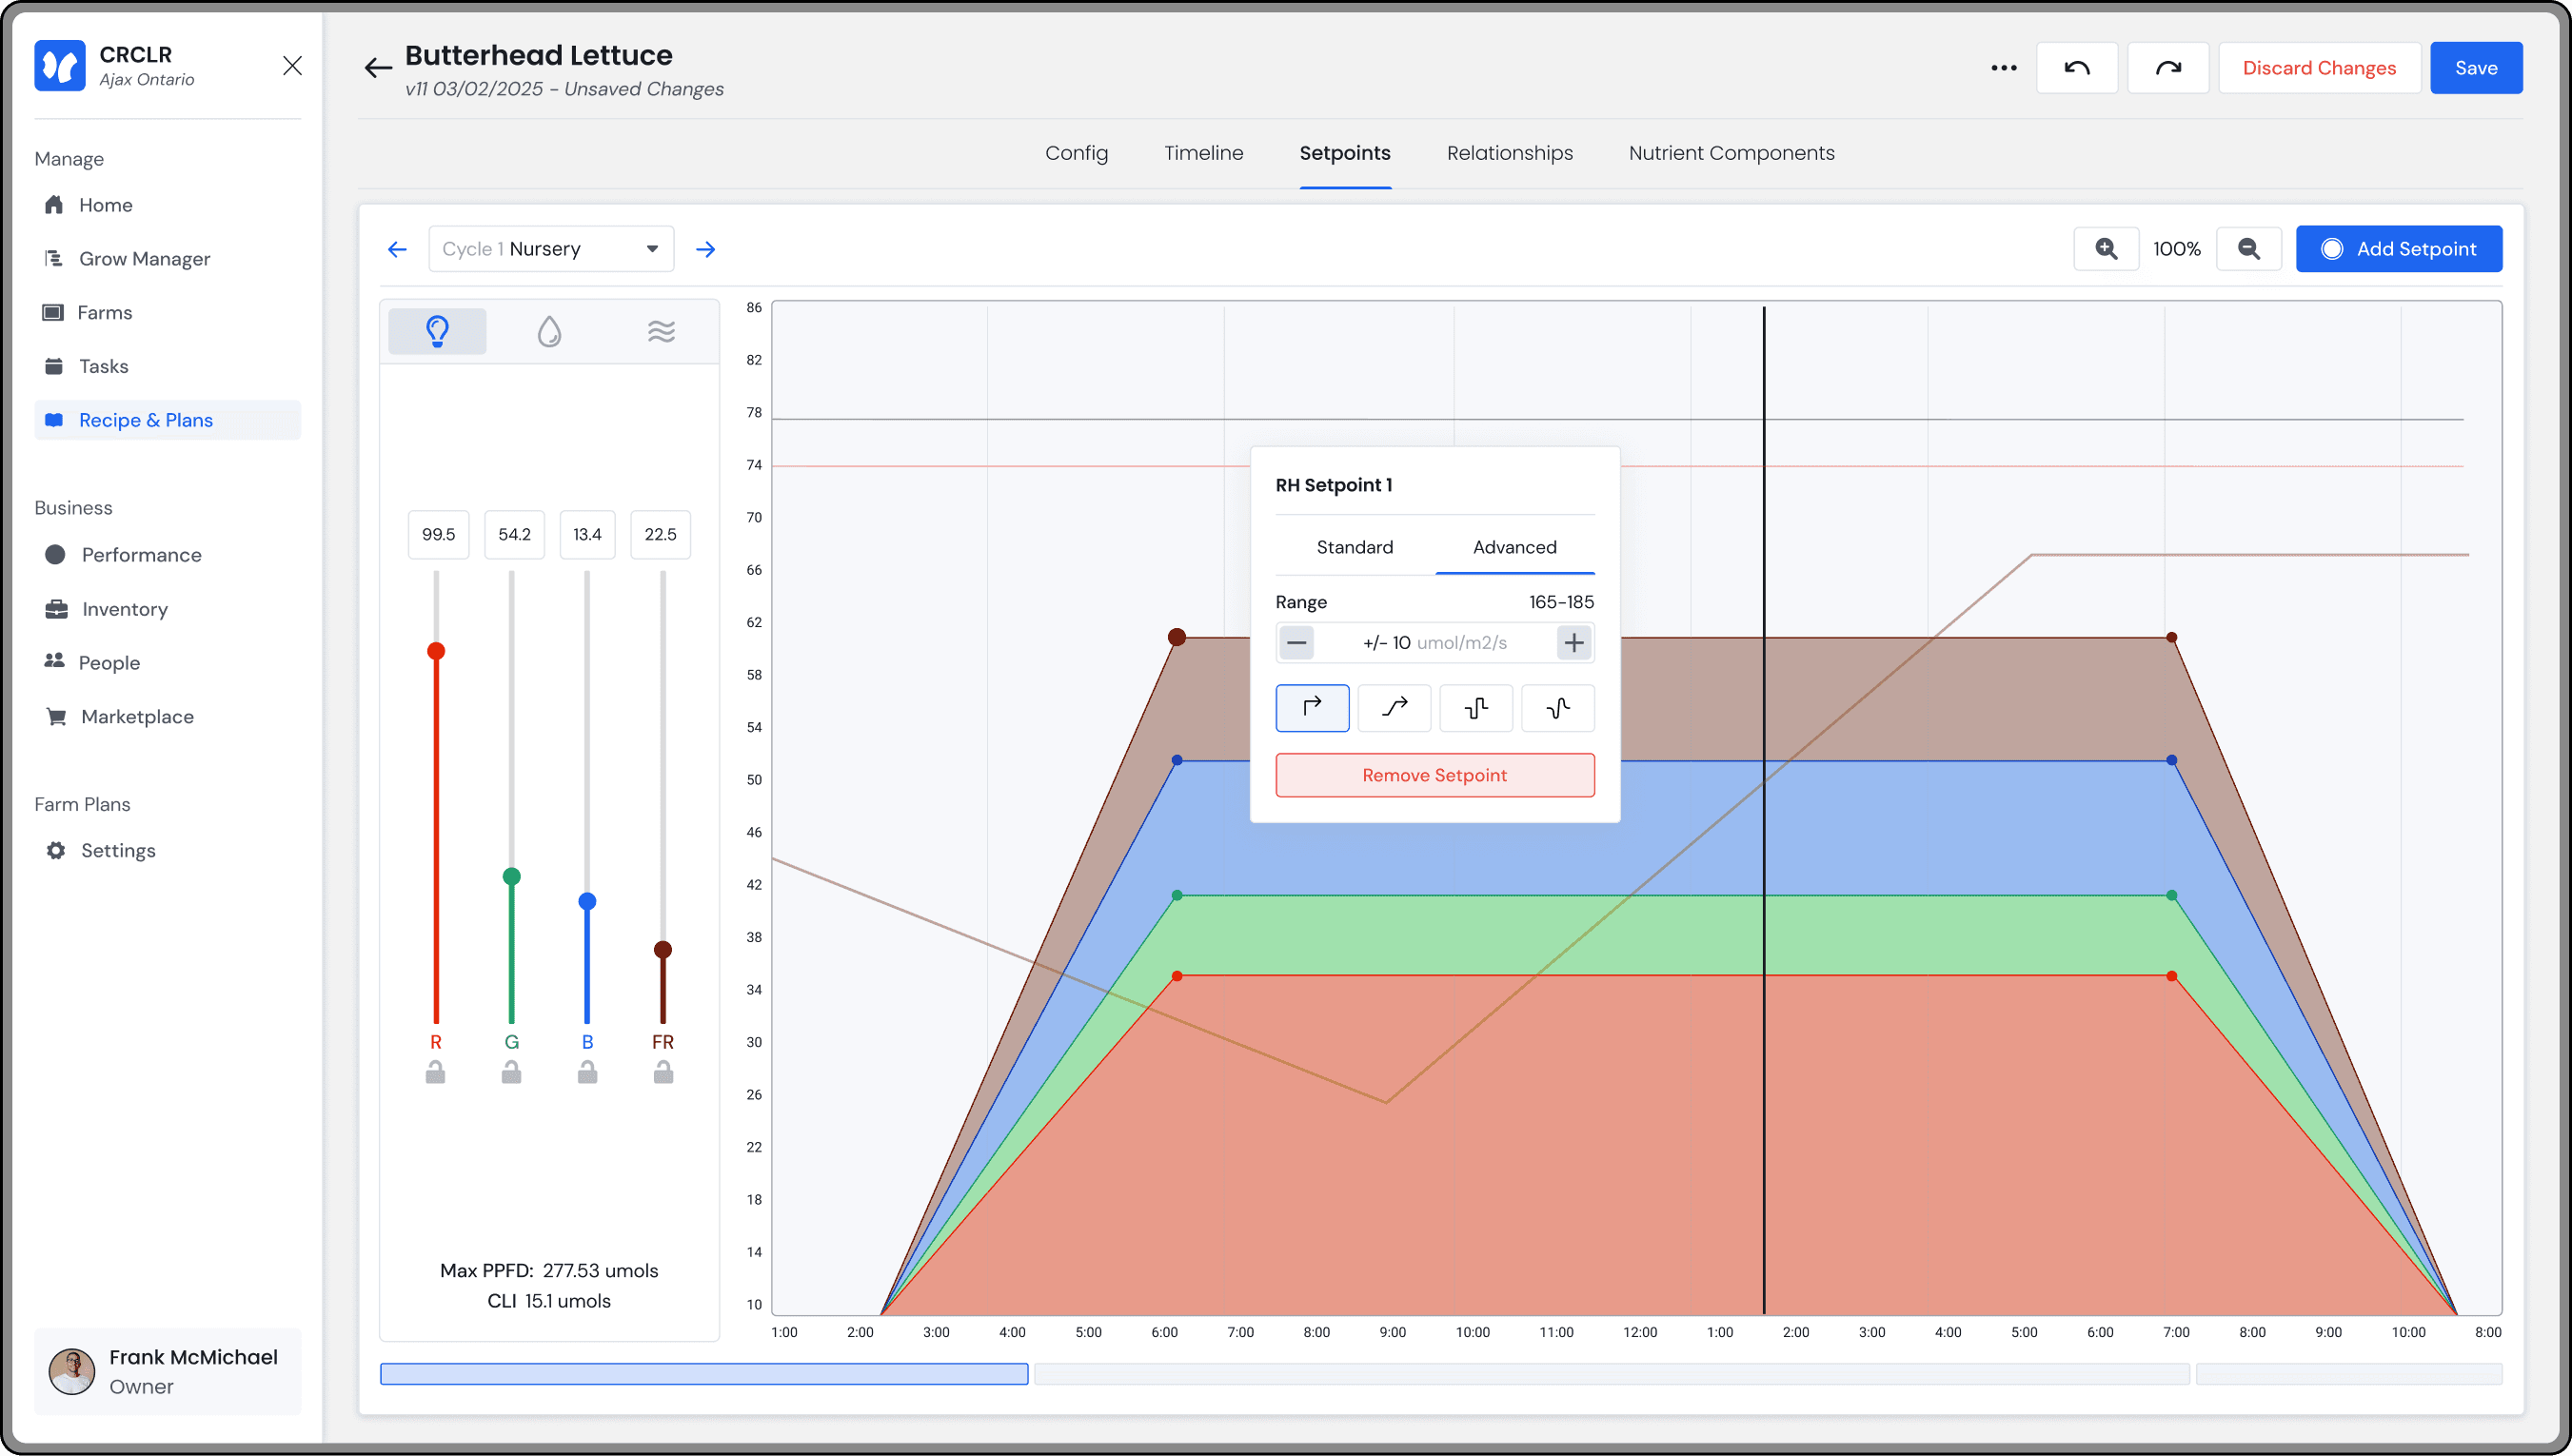The width and height of the screenshot is (2572, 1456).
Task: Select the smooth ramp transition icon
Action: tap(1394, 708)
